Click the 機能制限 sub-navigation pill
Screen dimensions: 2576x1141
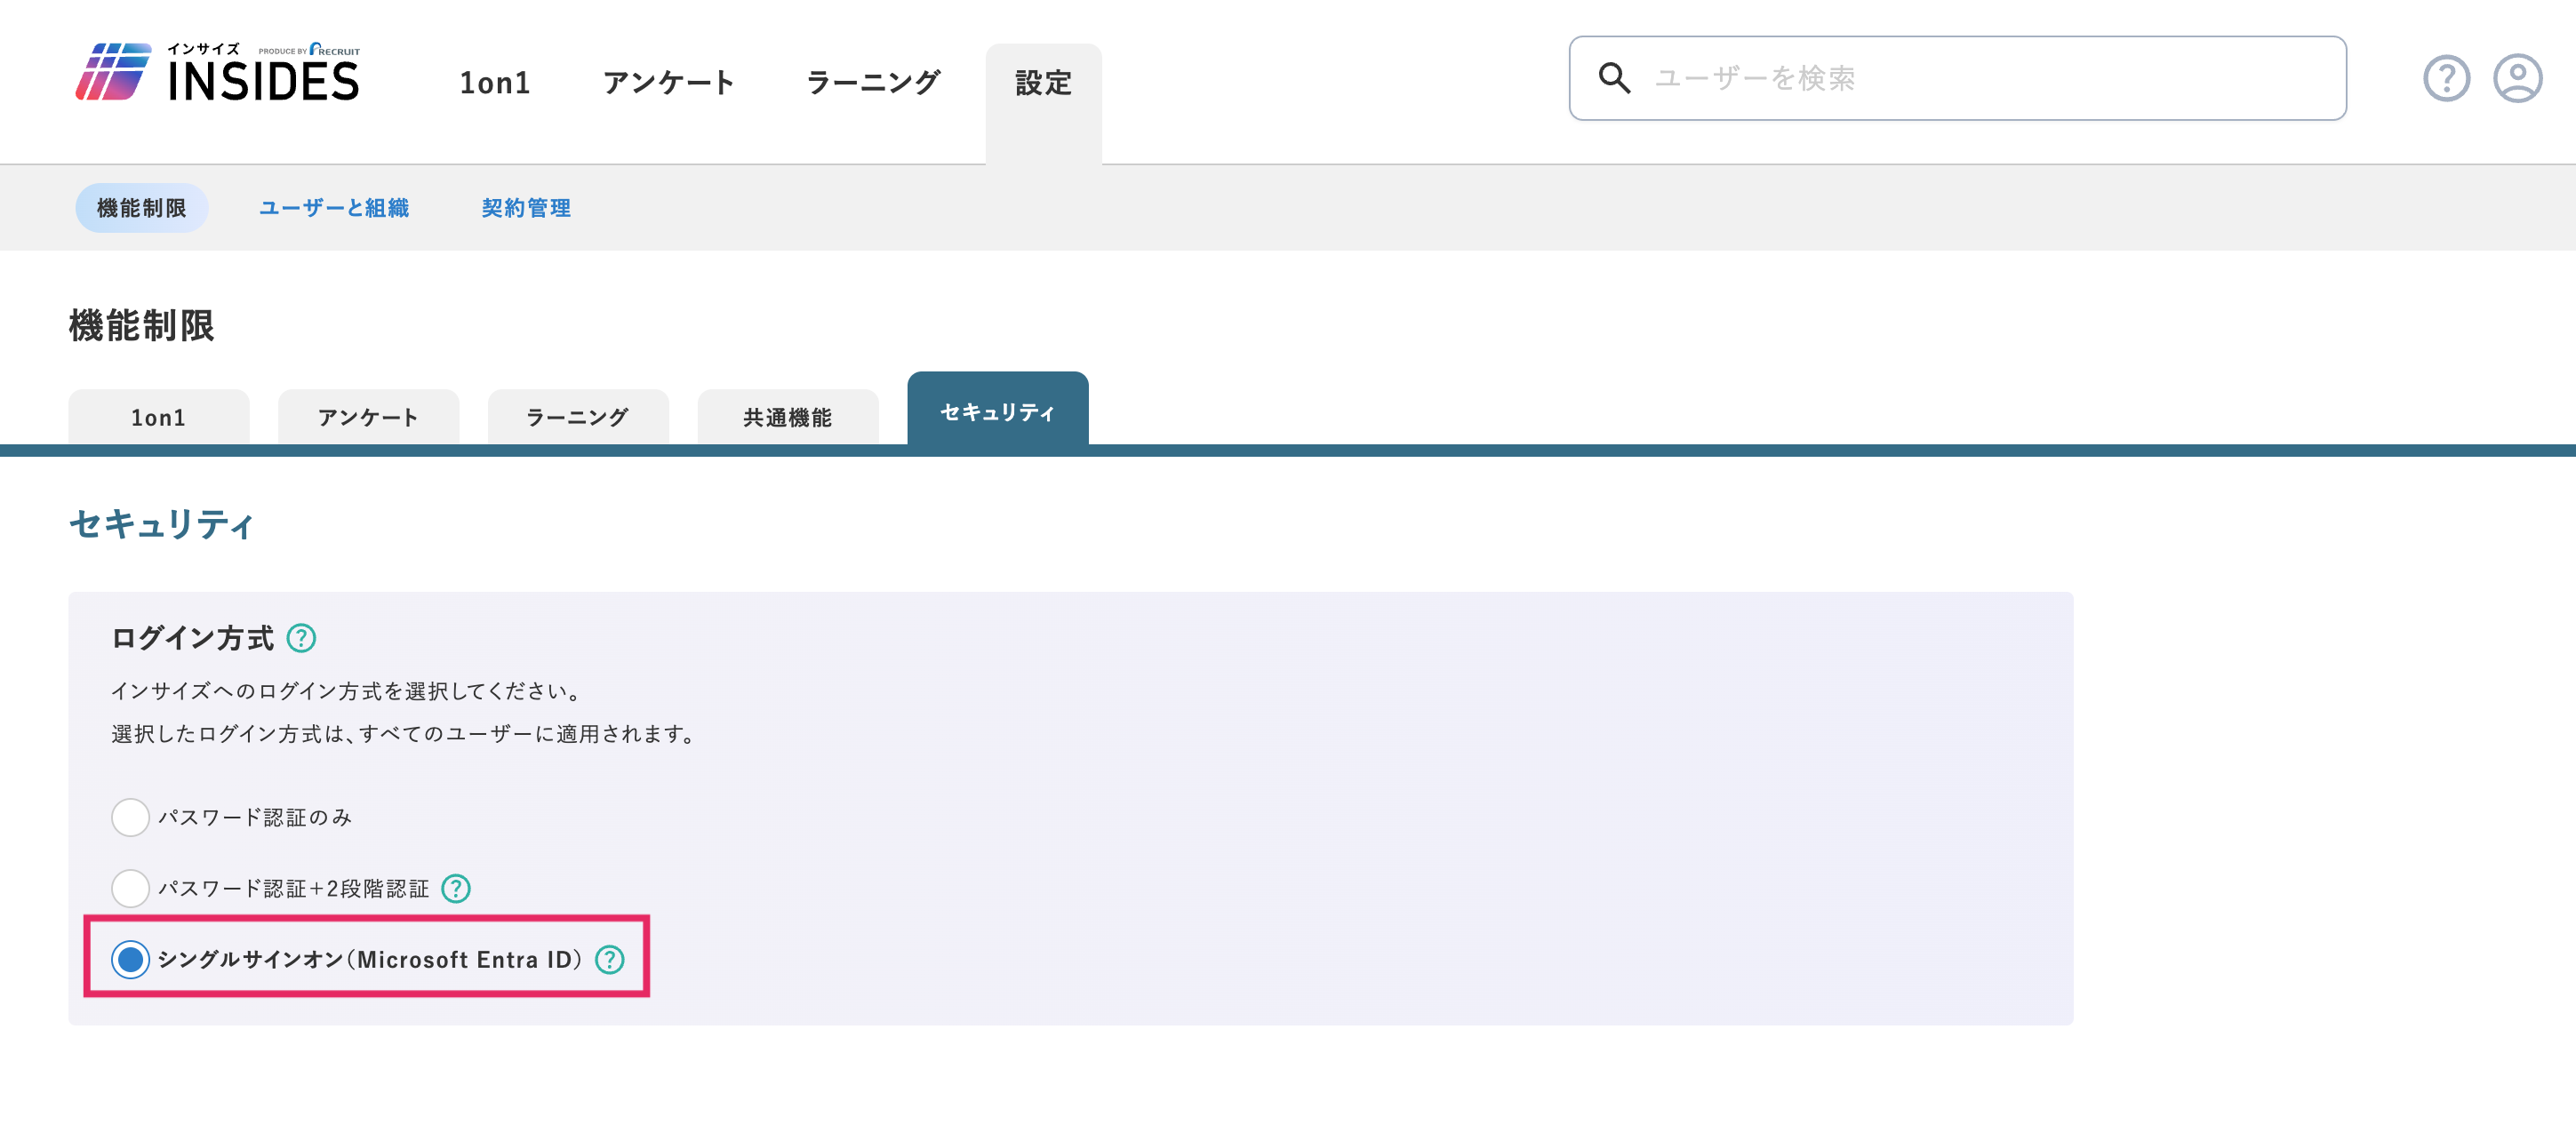click(141, 208)
